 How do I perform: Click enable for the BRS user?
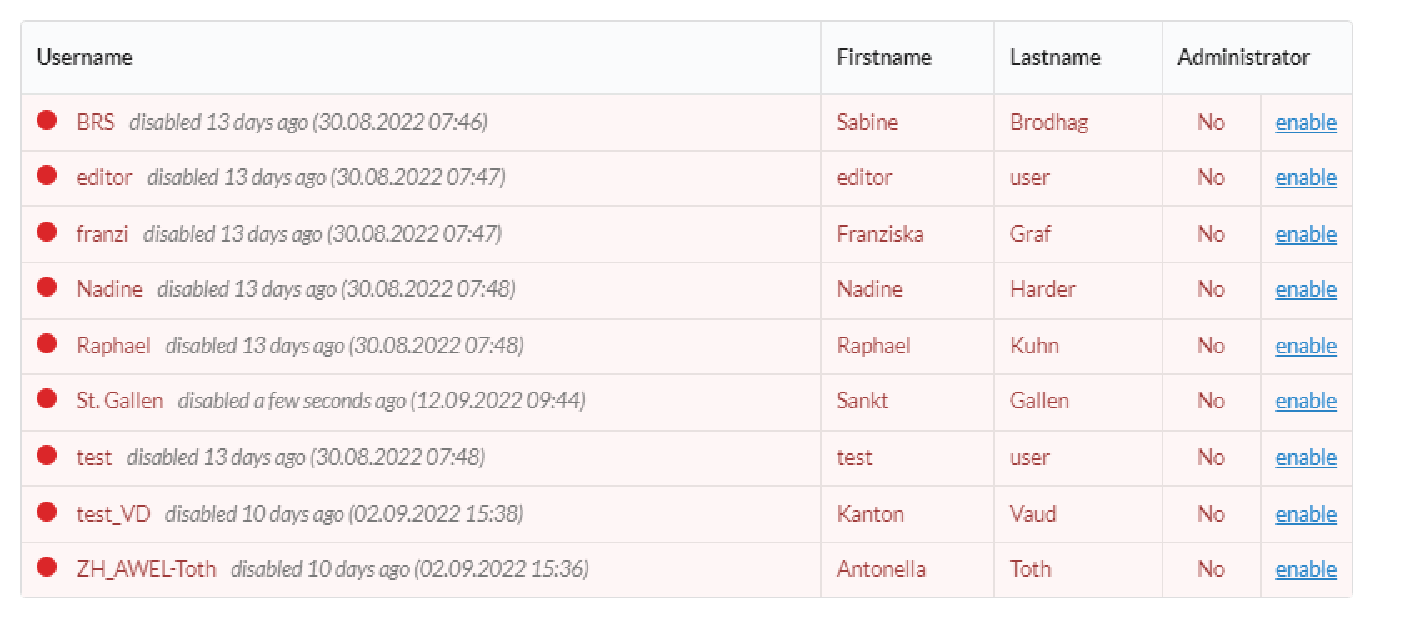1305,121
